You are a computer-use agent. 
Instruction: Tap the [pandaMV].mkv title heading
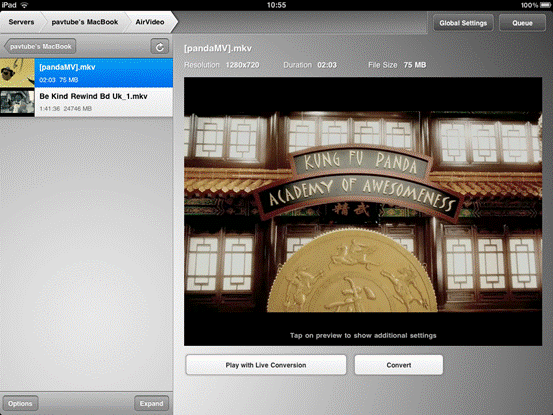[x=218, y=48]
